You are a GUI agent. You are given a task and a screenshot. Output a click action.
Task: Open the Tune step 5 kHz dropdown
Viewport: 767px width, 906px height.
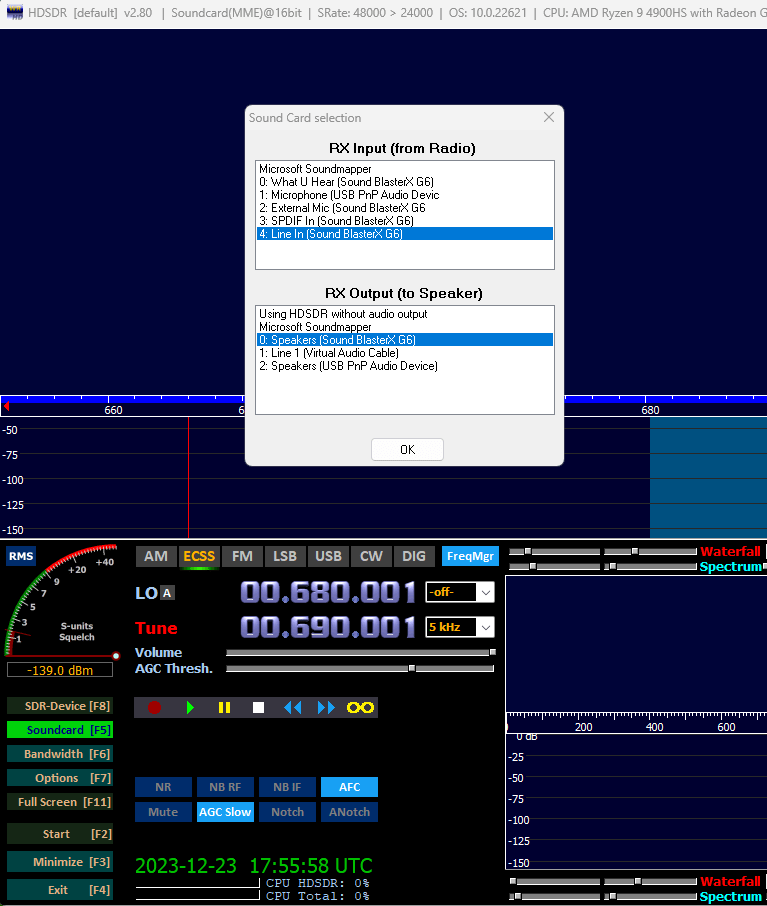pos(486,627)
